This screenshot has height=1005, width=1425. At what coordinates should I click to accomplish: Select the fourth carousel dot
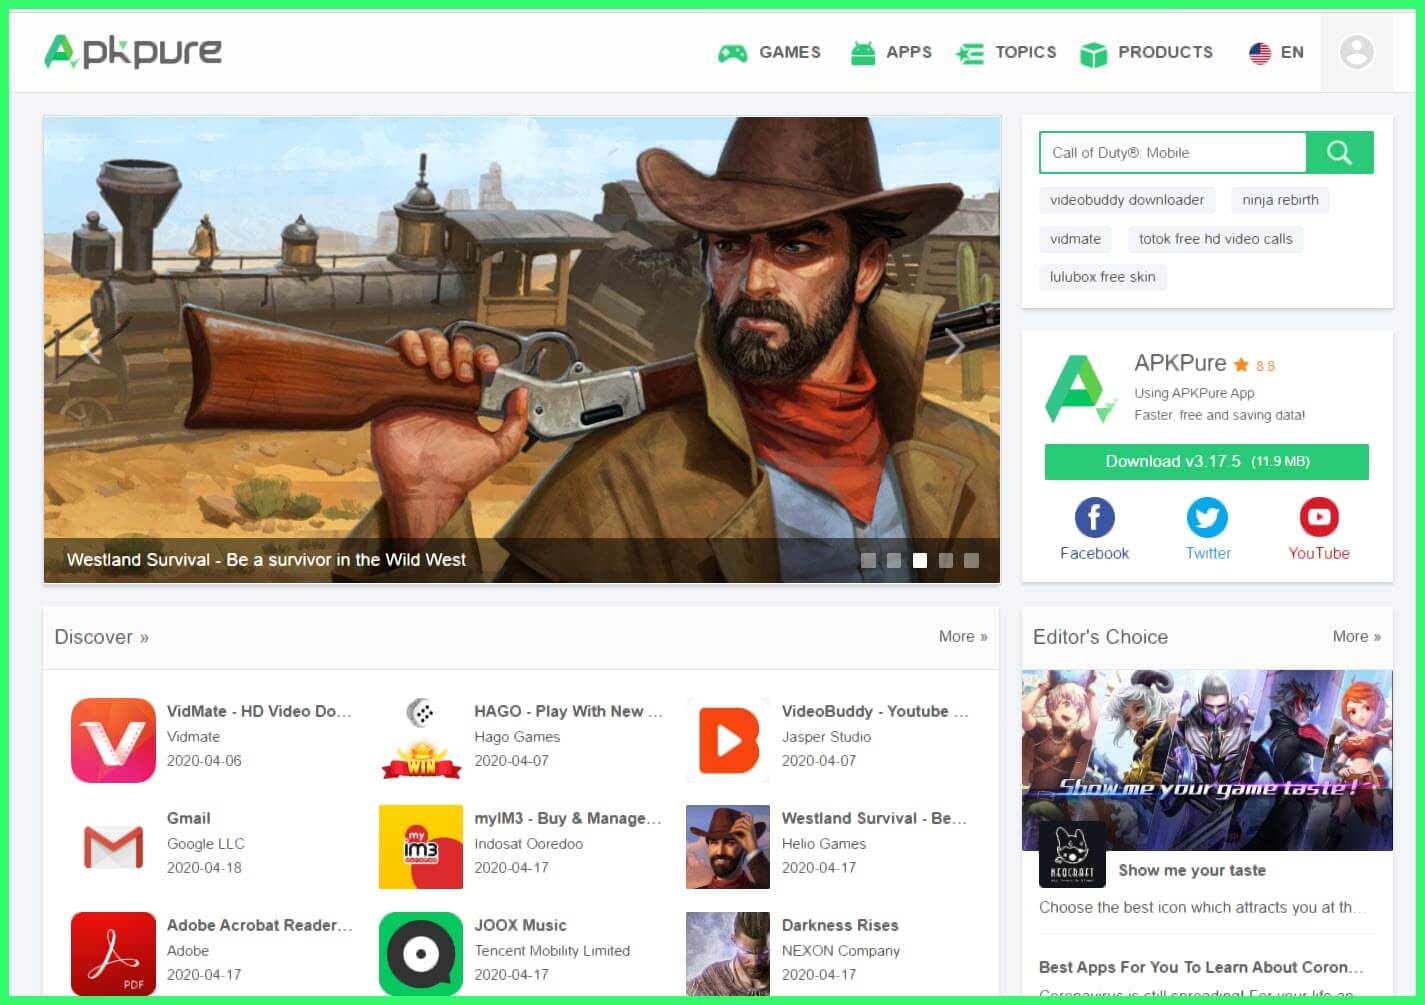(946, 560)
